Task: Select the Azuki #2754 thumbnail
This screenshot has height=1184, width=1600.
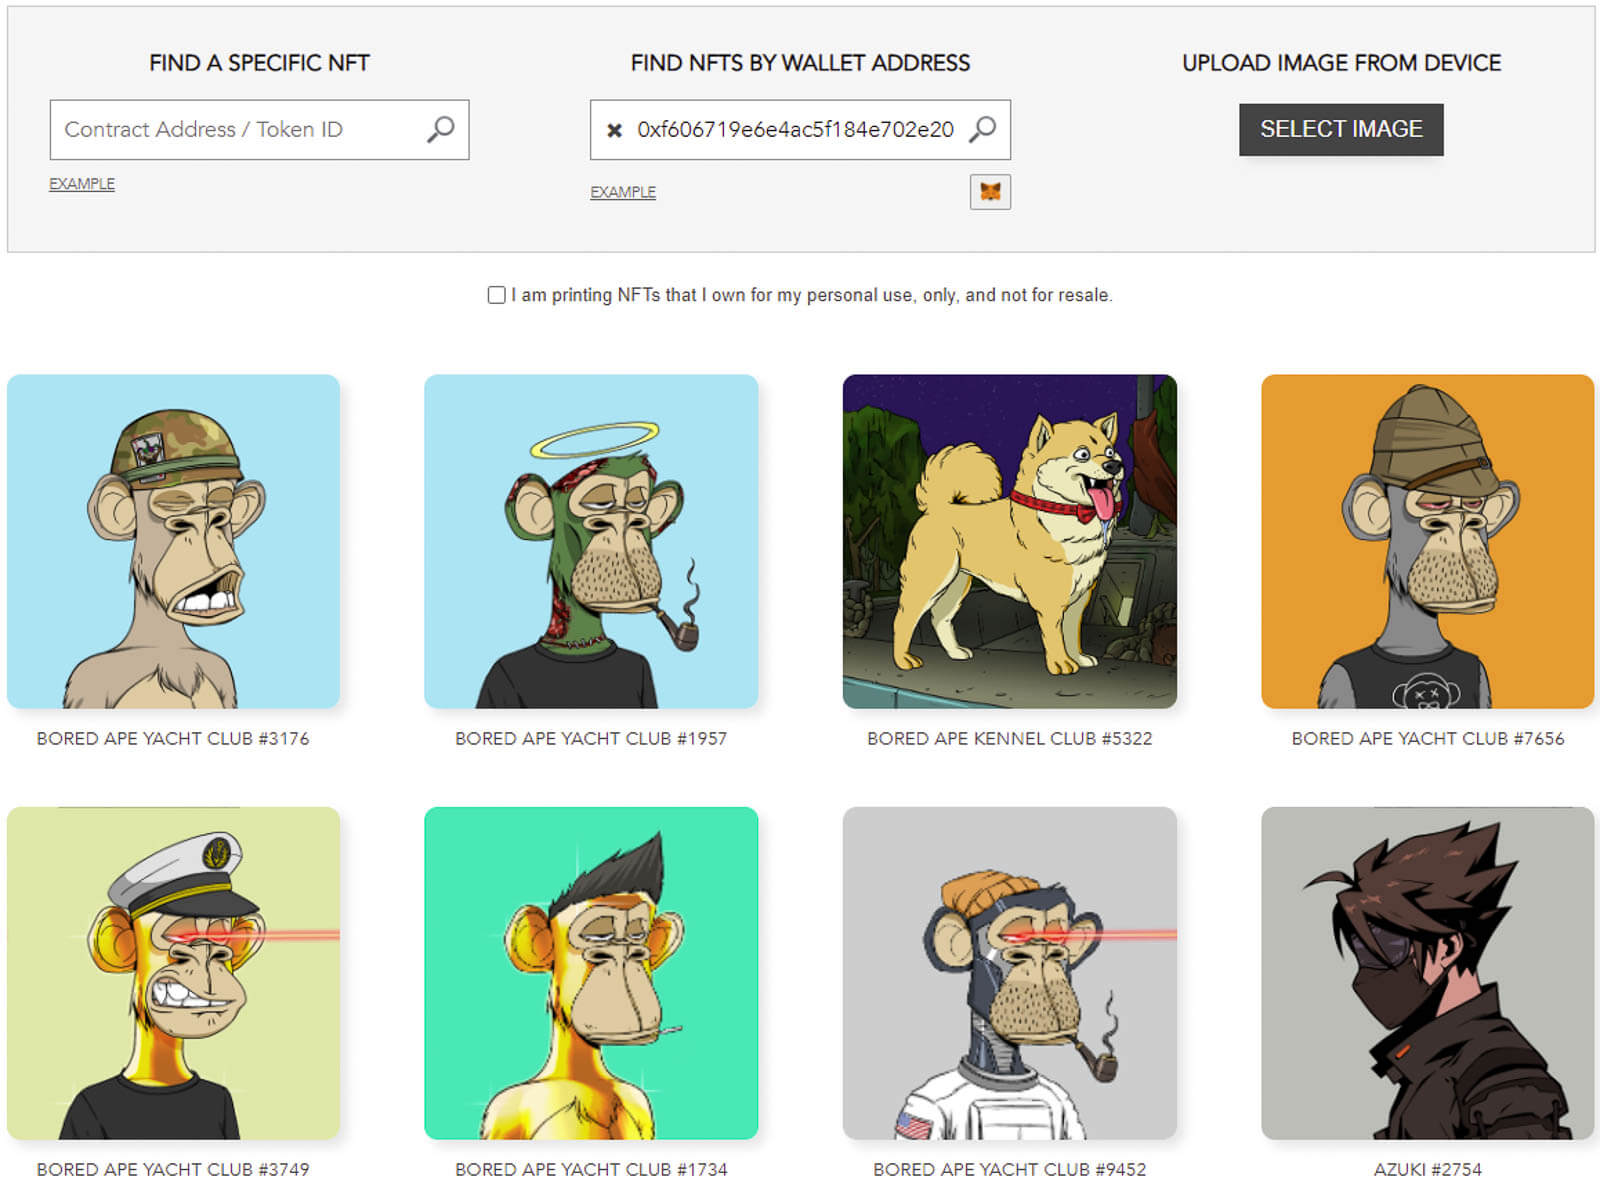Action: pyautogui.click(x=1427, y=973)
